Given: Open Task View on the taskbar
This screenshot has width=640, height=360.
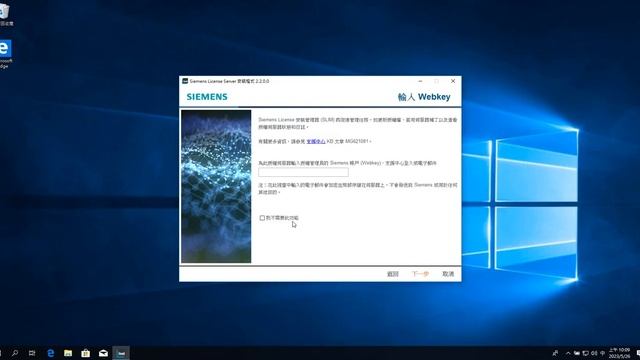Looking at the screenshot, I should coord(32,353).
